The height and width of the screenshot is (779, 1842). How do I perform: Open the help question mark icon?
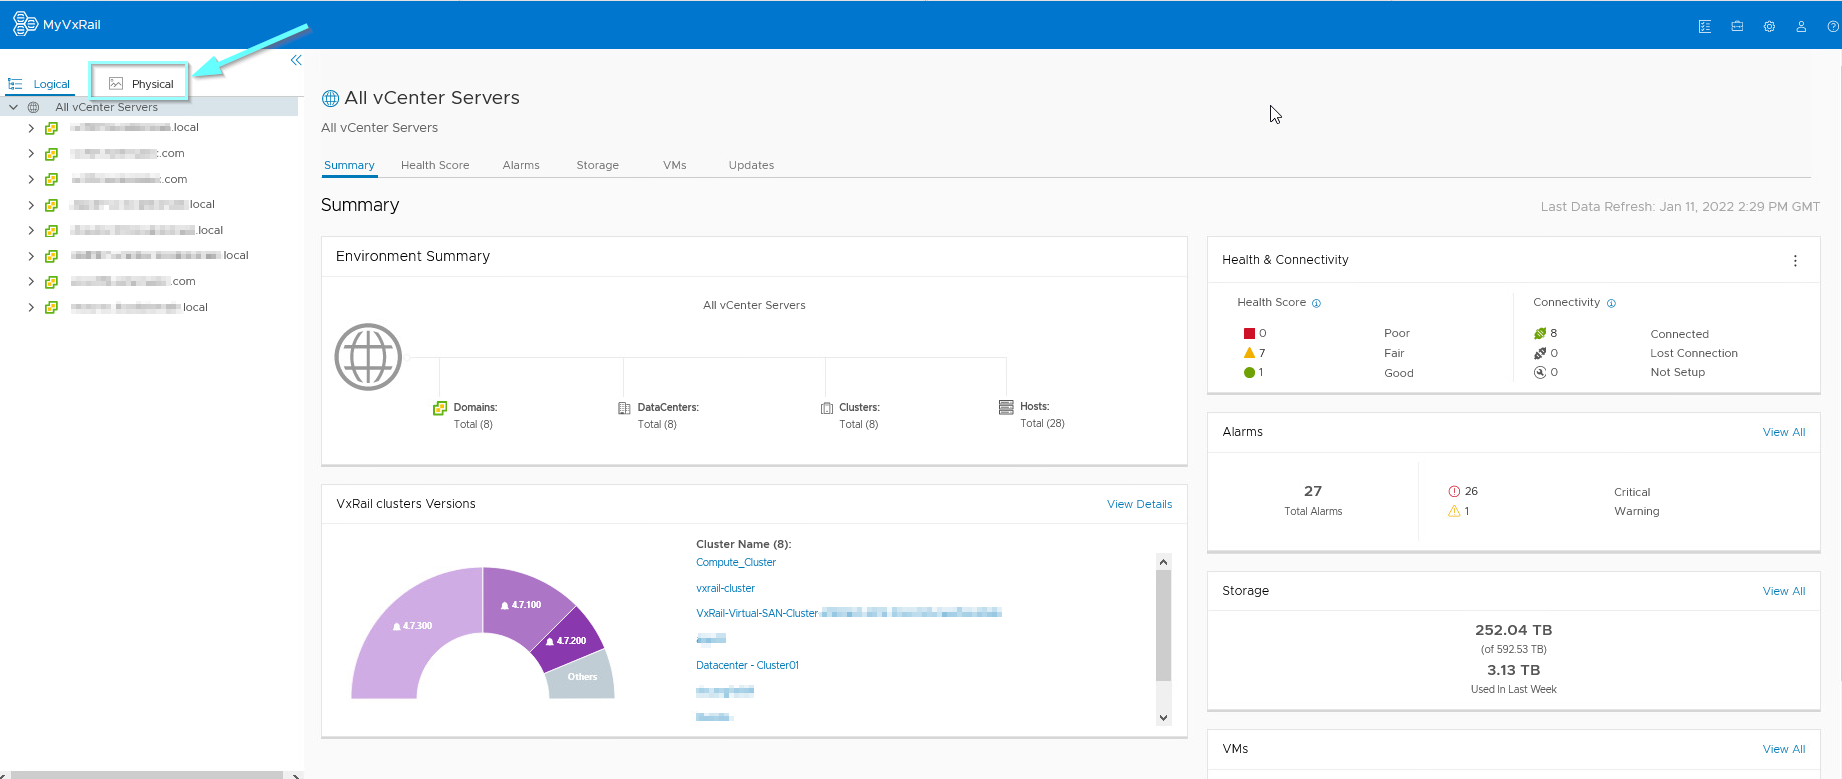tap(1833, 27)
